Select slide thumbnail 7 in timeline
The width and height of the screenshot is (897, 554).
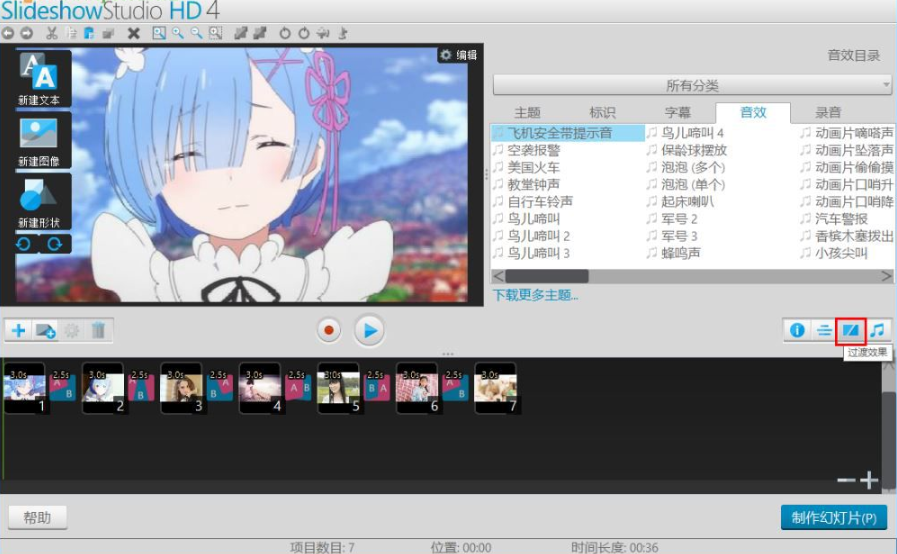[495, 388]
